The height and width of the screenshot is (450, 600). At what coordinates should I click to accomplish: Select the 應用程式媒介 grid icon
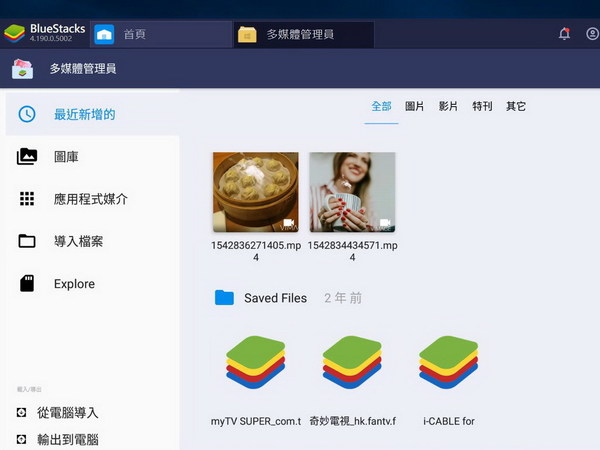(28, 199)
